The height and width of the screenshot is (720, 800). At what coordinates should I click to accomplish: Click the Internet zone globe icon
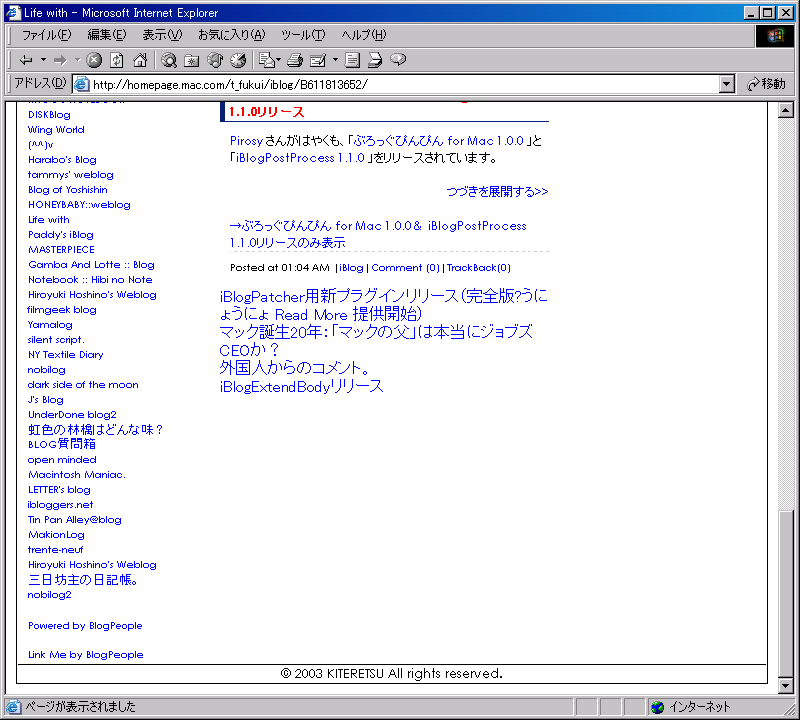(658, 707)
